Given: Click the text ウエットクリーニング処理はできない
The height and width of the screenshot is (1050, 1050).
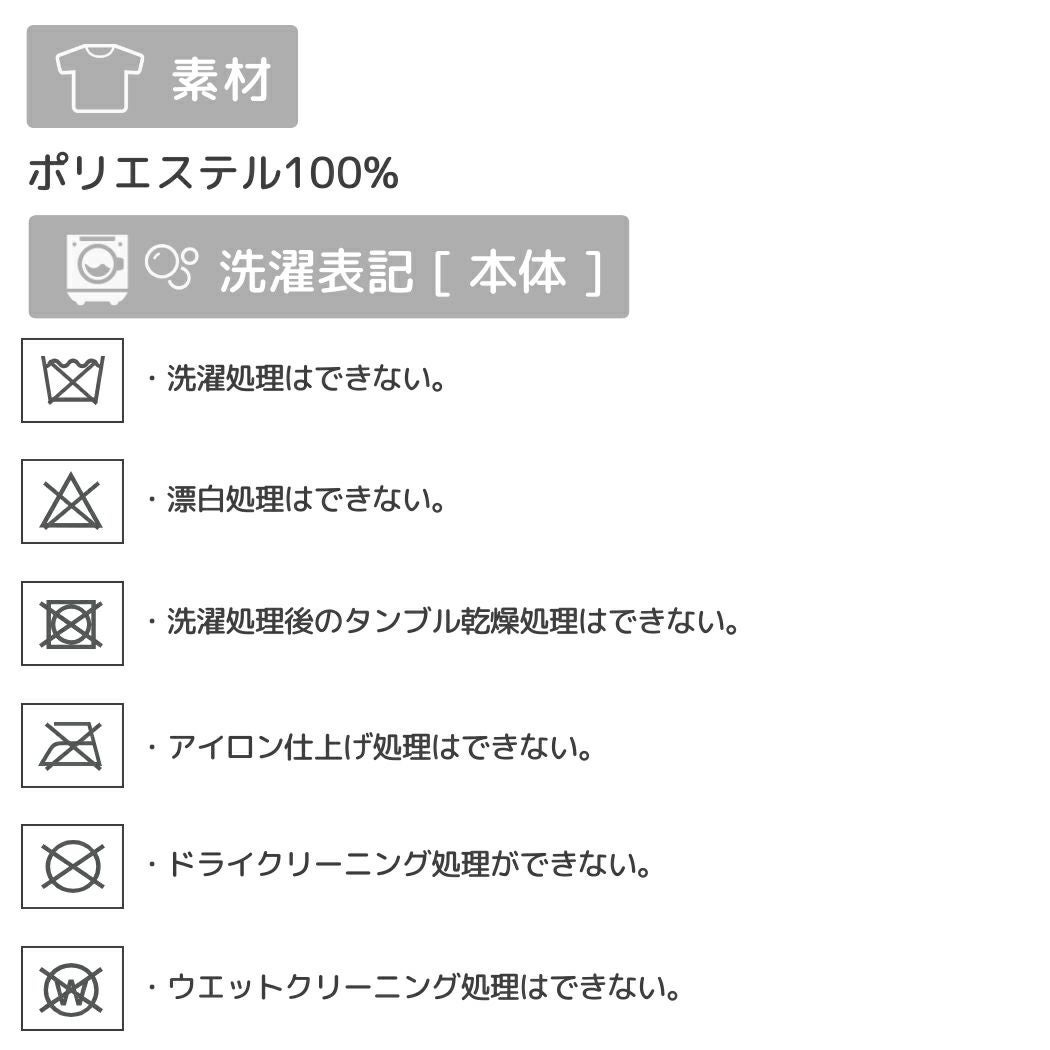Looking at the screenshot, I should click(423, 989).
